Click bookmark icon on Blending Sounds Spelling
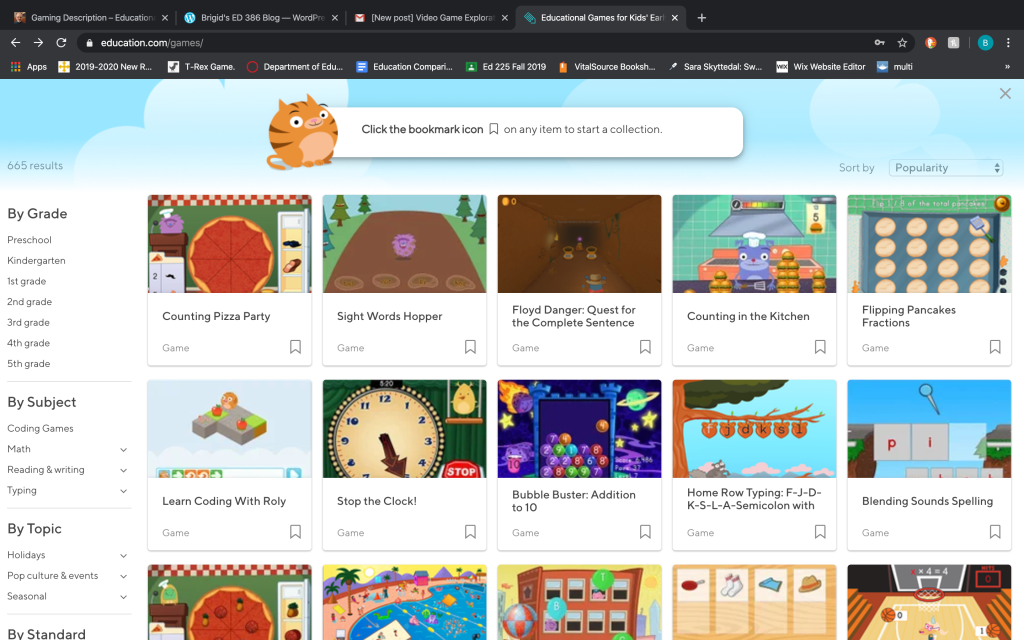 995,532
